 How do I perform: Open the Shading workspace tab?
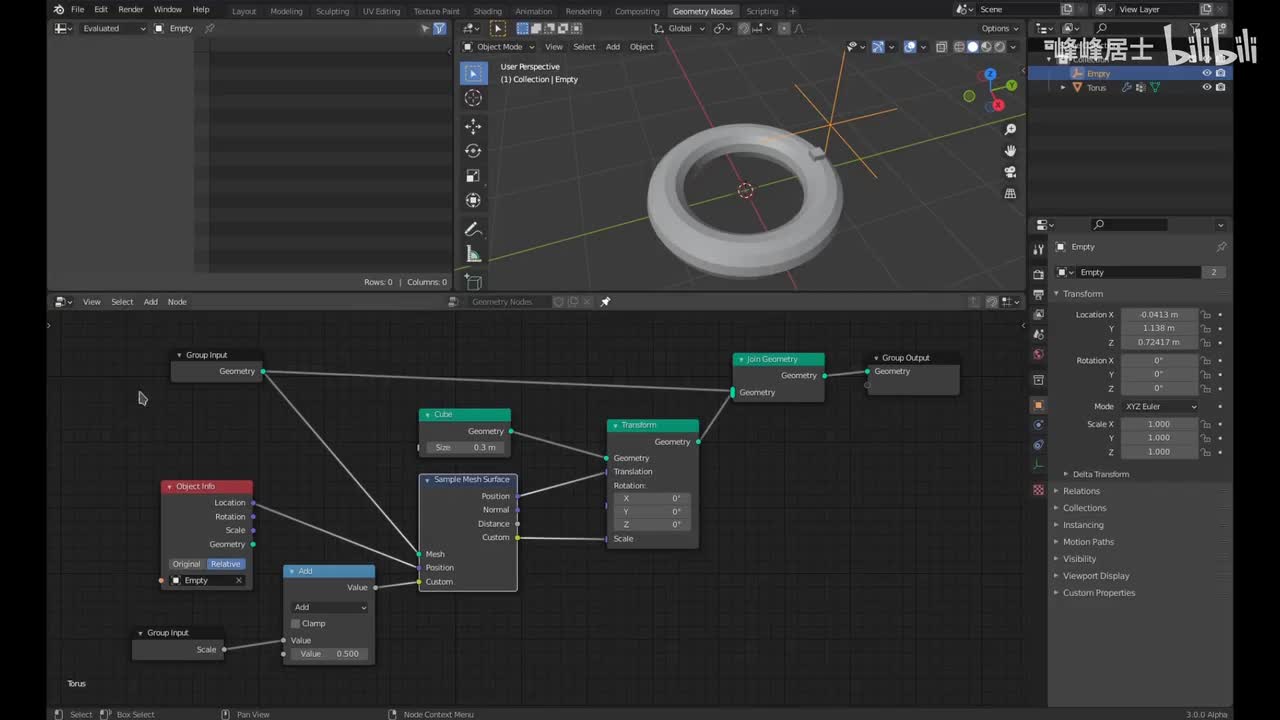[487, 11]
